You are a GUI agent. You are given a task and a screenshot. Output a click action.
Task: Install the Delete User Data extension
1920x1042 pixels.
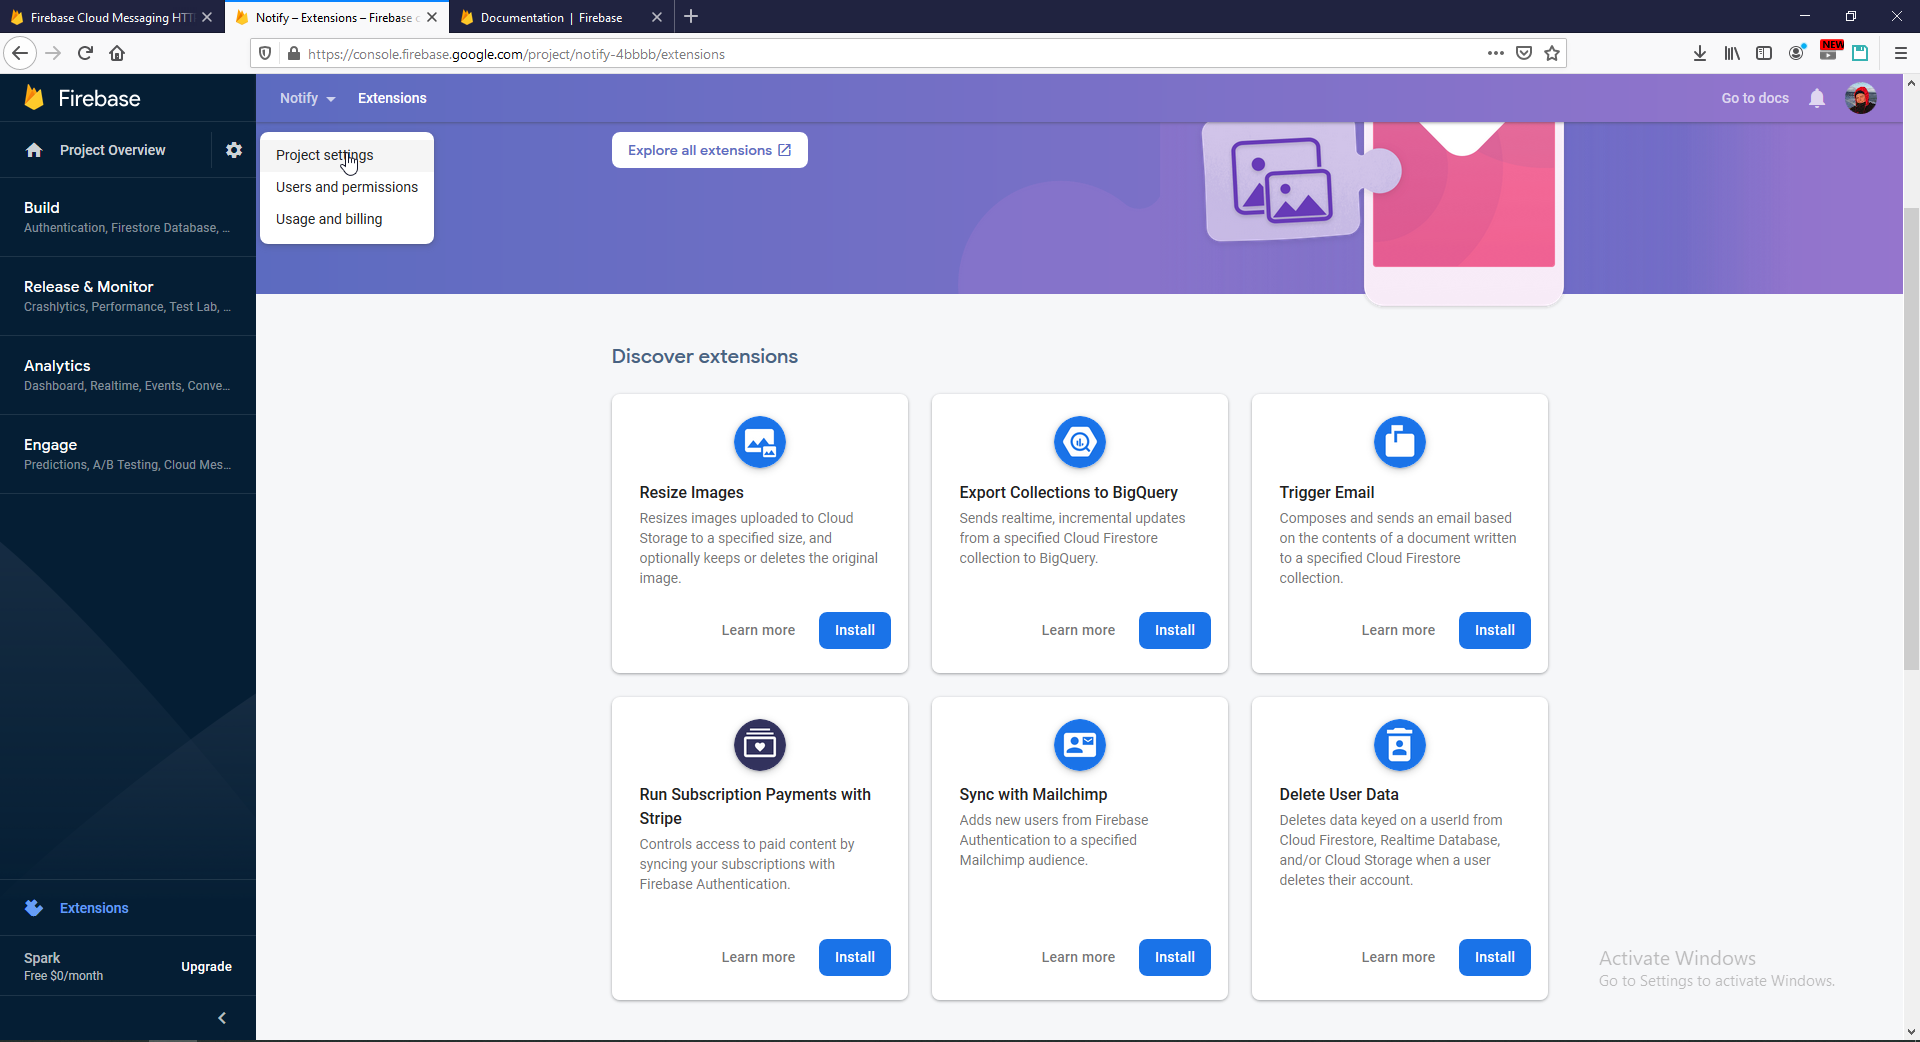click(x=1495, y=957)
